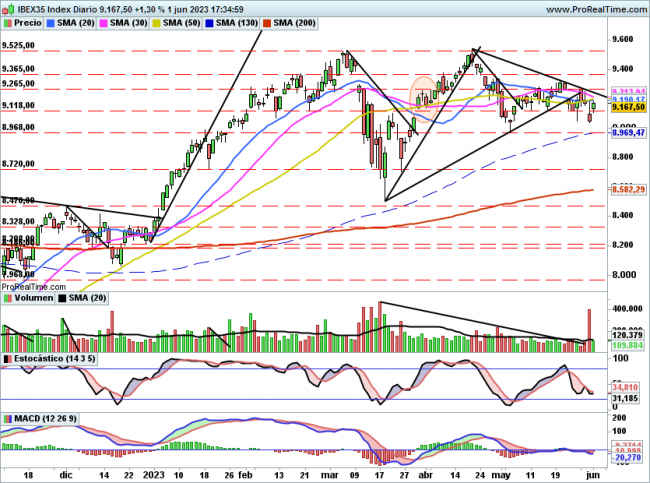650x483 pixels.
Task: Select the SMA (130) legend label
Action: pyautogui.click(x=237, y=23)
